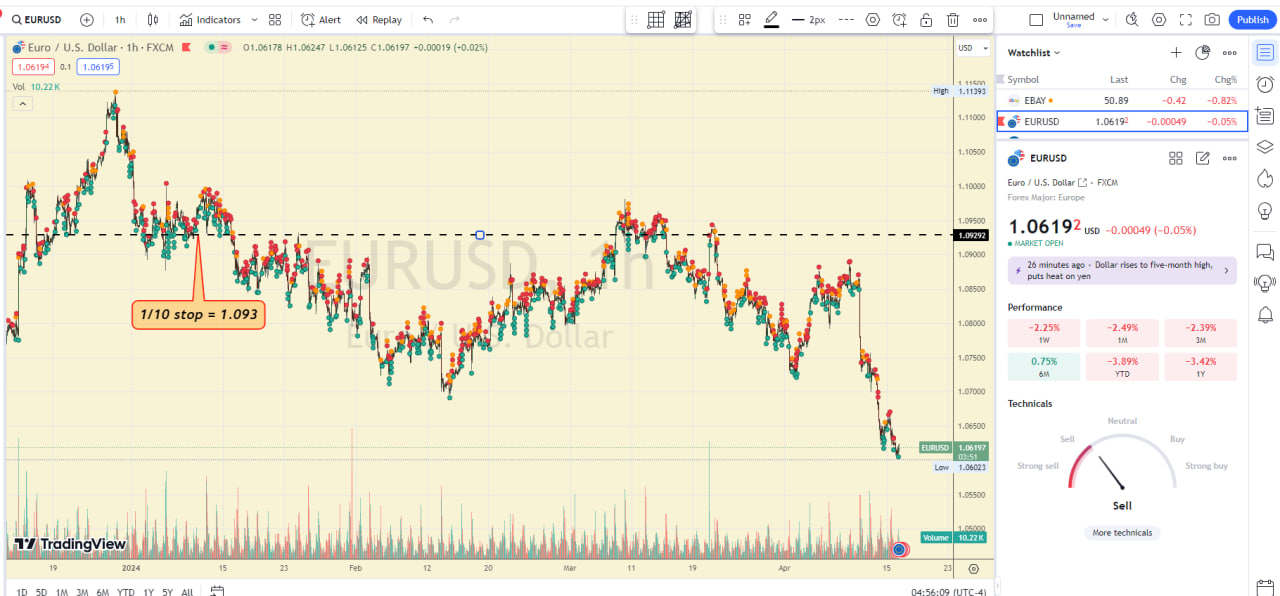Select the Gann square drawing tool
The height and width of the screenshot is (596, 1280).
tap(683, 20)
